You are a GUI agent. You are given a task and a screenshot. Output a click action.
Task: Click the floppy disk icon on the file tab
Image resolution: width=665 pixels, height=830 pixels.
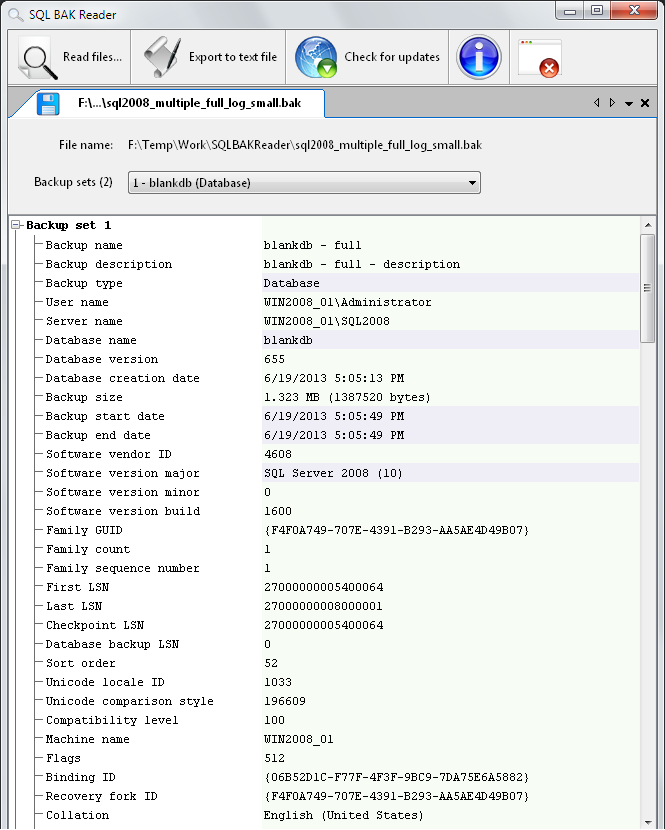[x=48, y=103]
